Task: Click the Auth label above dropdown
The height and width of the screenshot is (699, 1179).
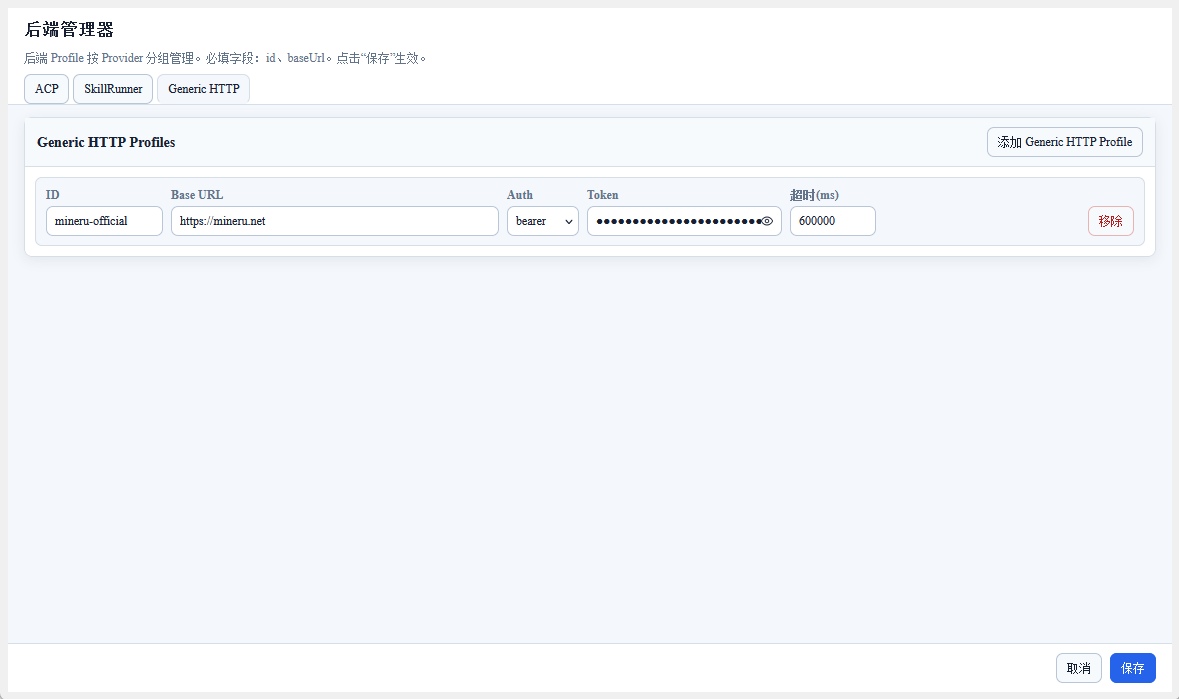Action: tap(520, 195)
